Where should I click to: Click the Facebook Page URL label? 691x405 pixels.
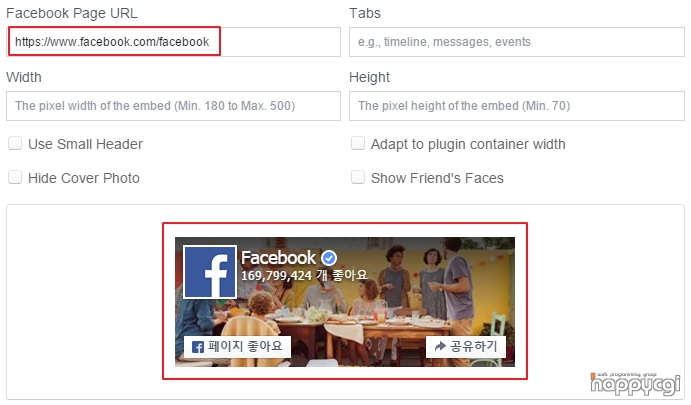pos(72,13)
